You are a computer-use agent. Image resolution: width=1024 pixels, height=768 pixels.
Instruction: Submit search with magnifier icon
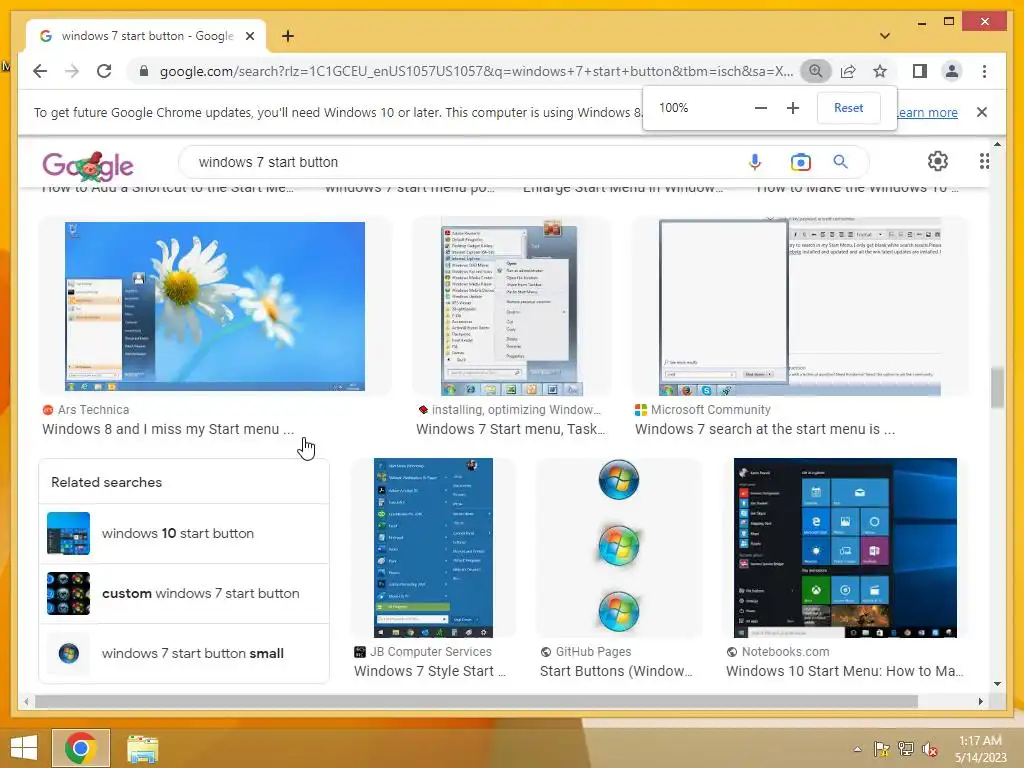click(840, 162)
